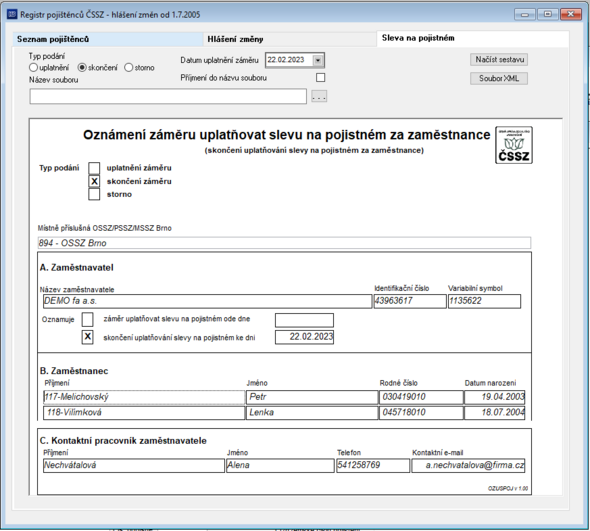Click the '...' browse file button

pos(319,96)
